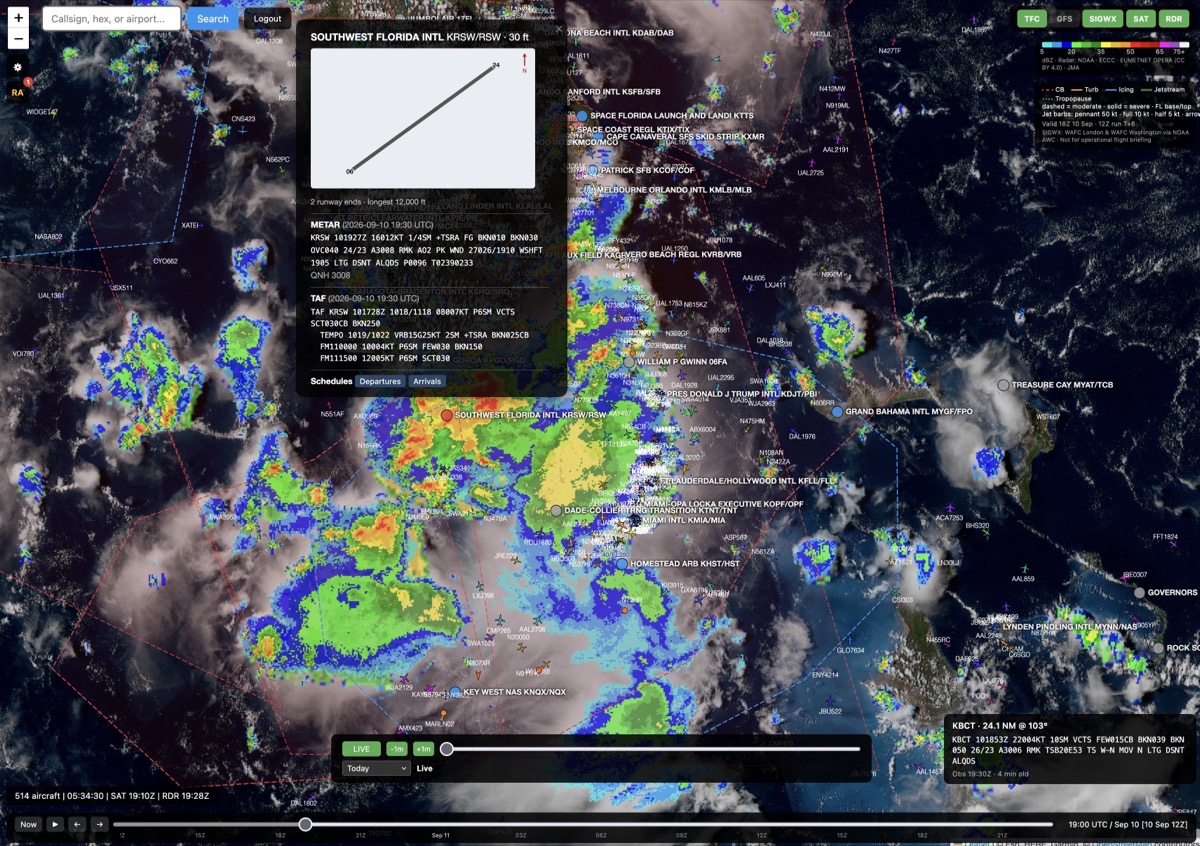Zoom in the map with plus button
The height and width of the screenshot is (846, 1200).
click(18, 18)
